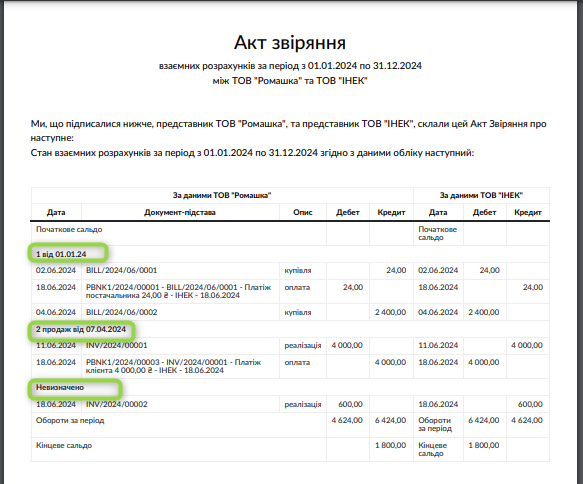Screen dimensions: 583x484
Task: Click document BILL/2024/06/0001 in the table
Action: point(121,270)
